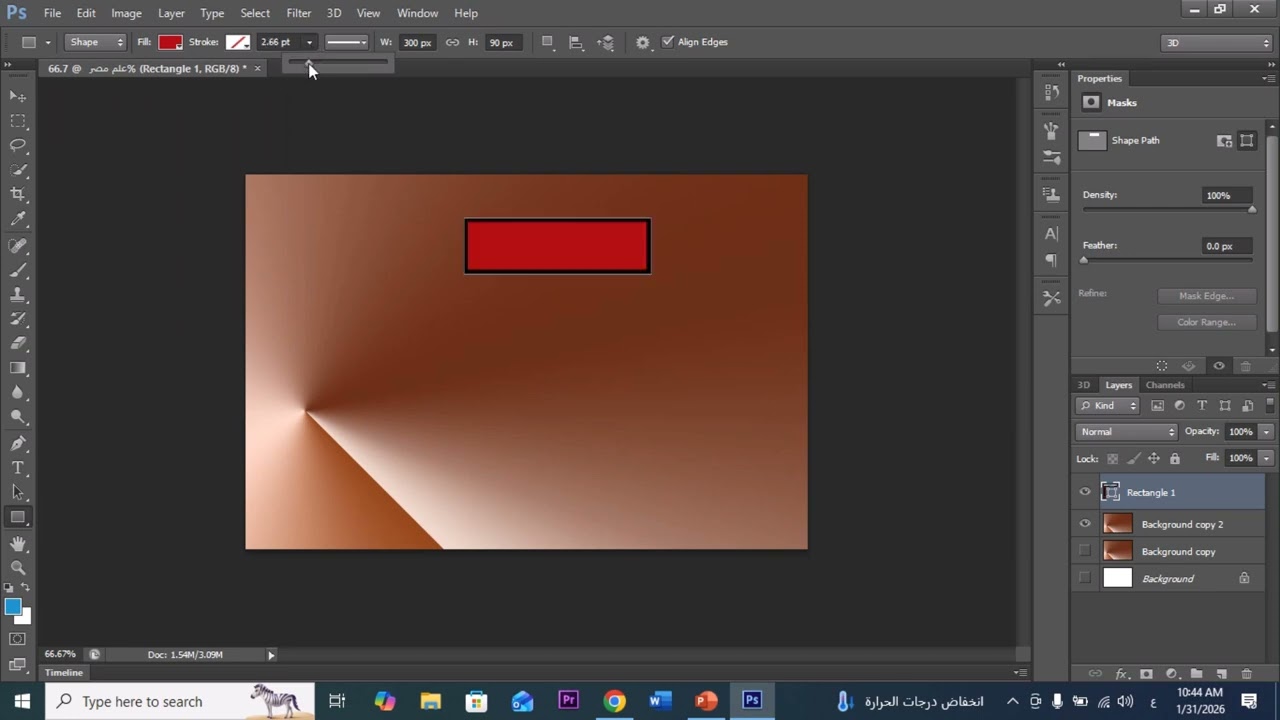This screenshot has width=1280, height=720.
Task: Create a new group folder icon
Action: pos(1196,674)
